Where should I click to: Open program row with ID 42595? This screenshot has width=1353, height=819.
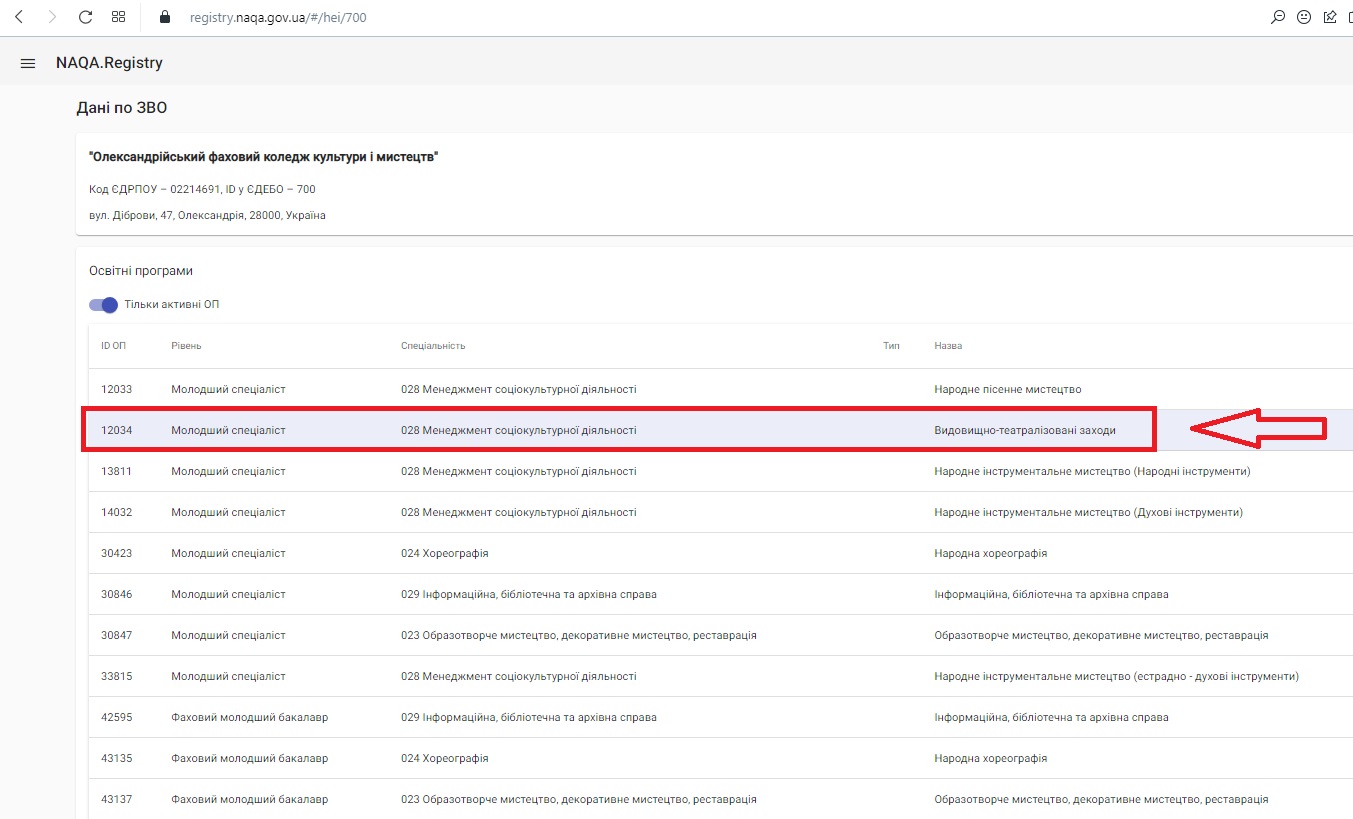pos(618,717)
